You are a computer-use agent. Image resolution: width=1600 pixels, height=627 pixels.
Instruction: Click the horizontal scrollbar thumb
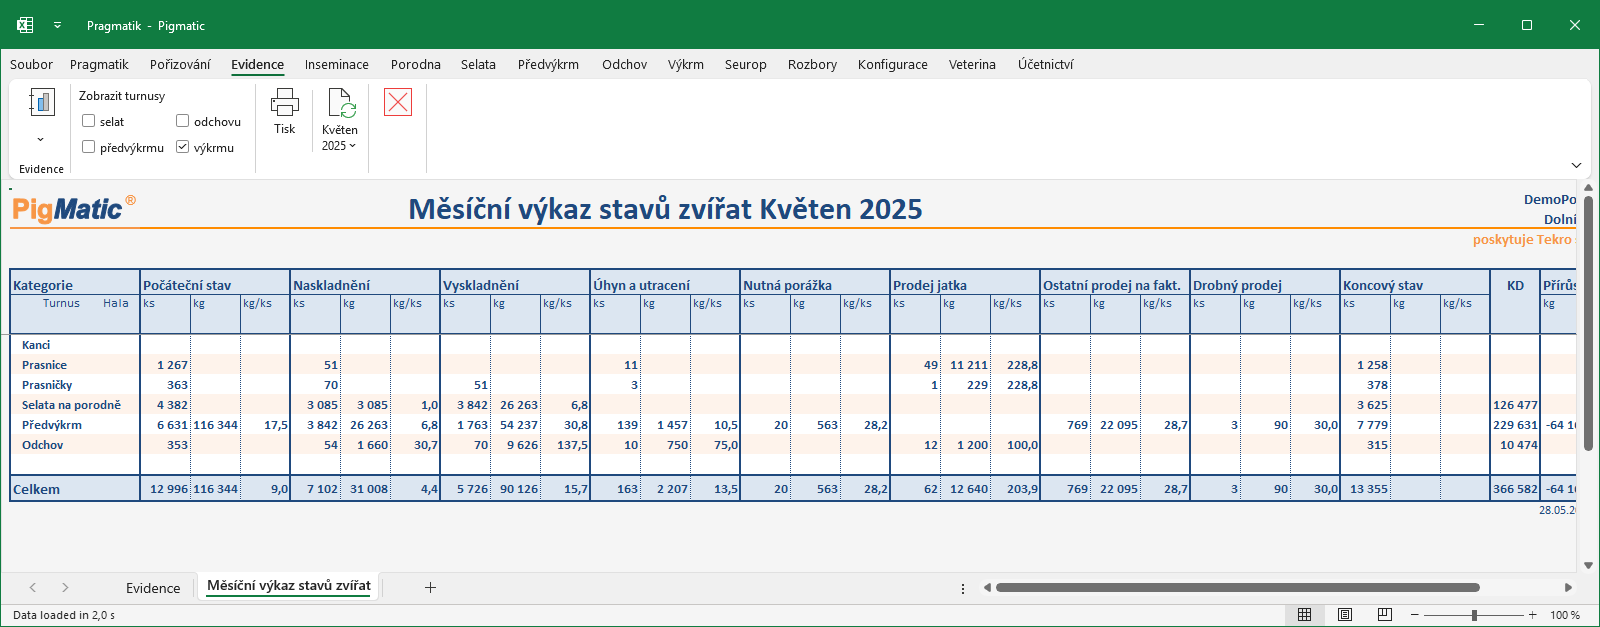(1237, 588)
